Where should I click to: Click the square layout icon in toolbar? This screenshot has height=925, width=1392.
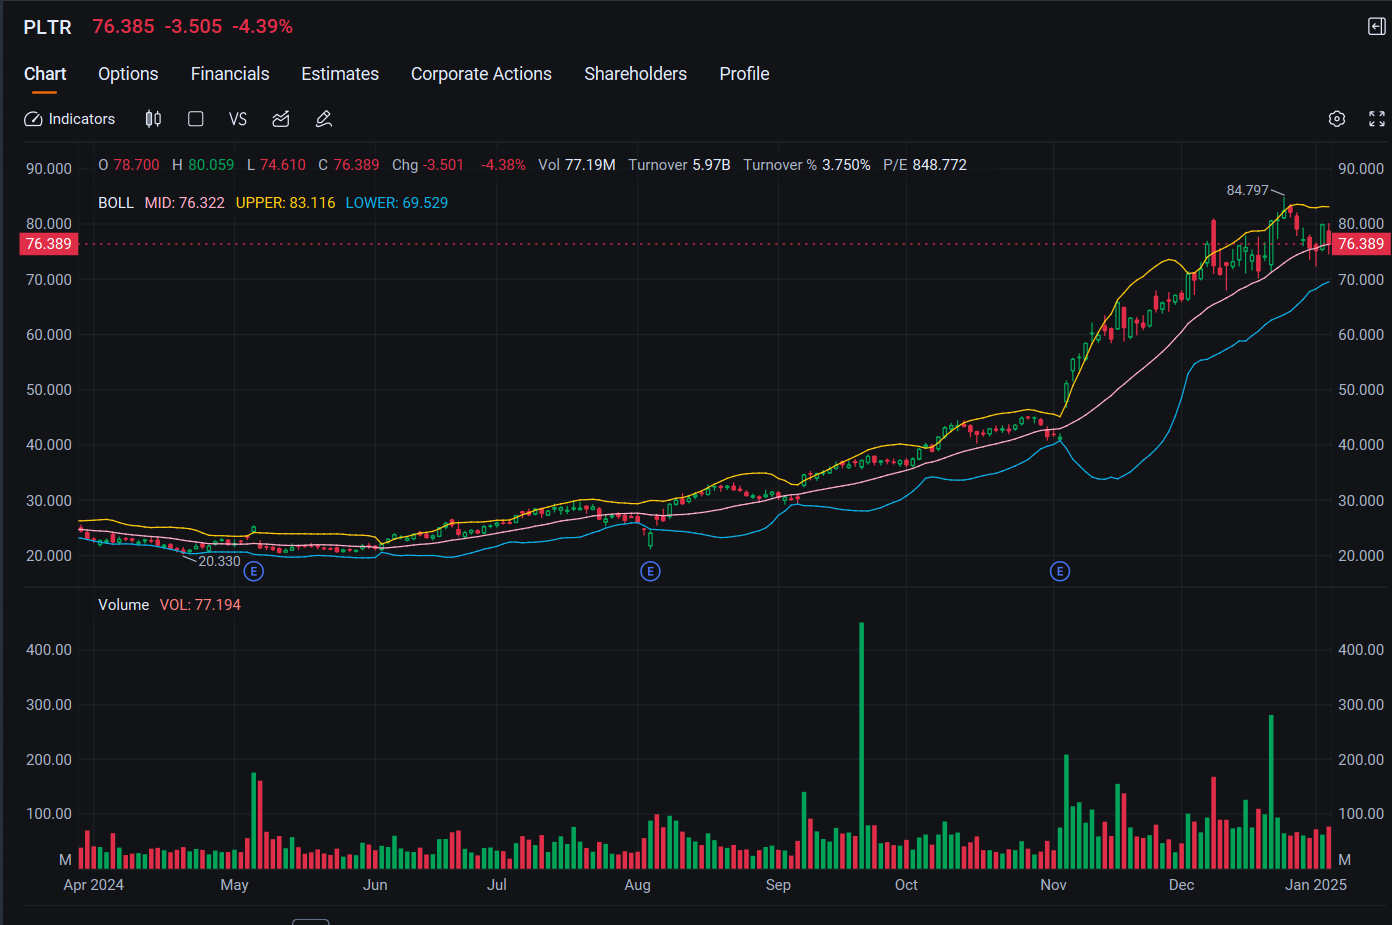point(196,119)
